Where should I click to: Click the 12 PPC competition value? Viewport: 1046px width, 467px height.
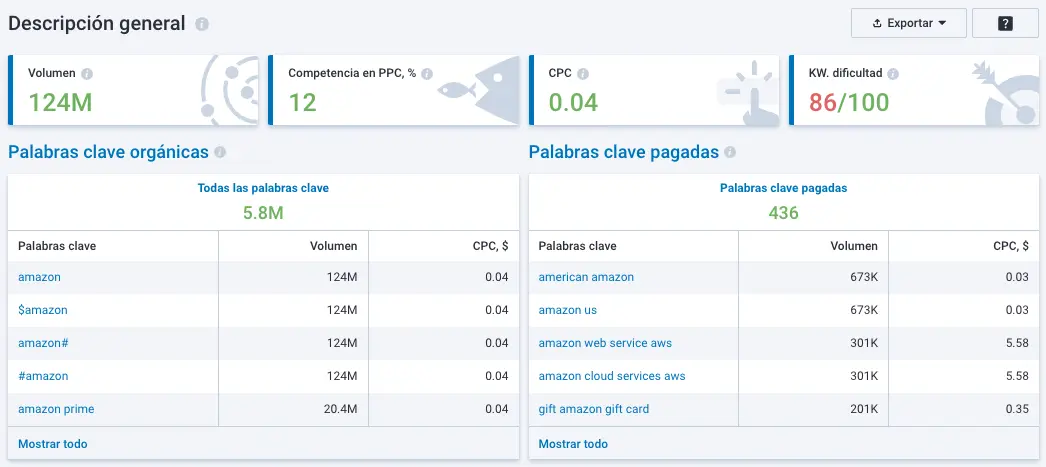302,103
